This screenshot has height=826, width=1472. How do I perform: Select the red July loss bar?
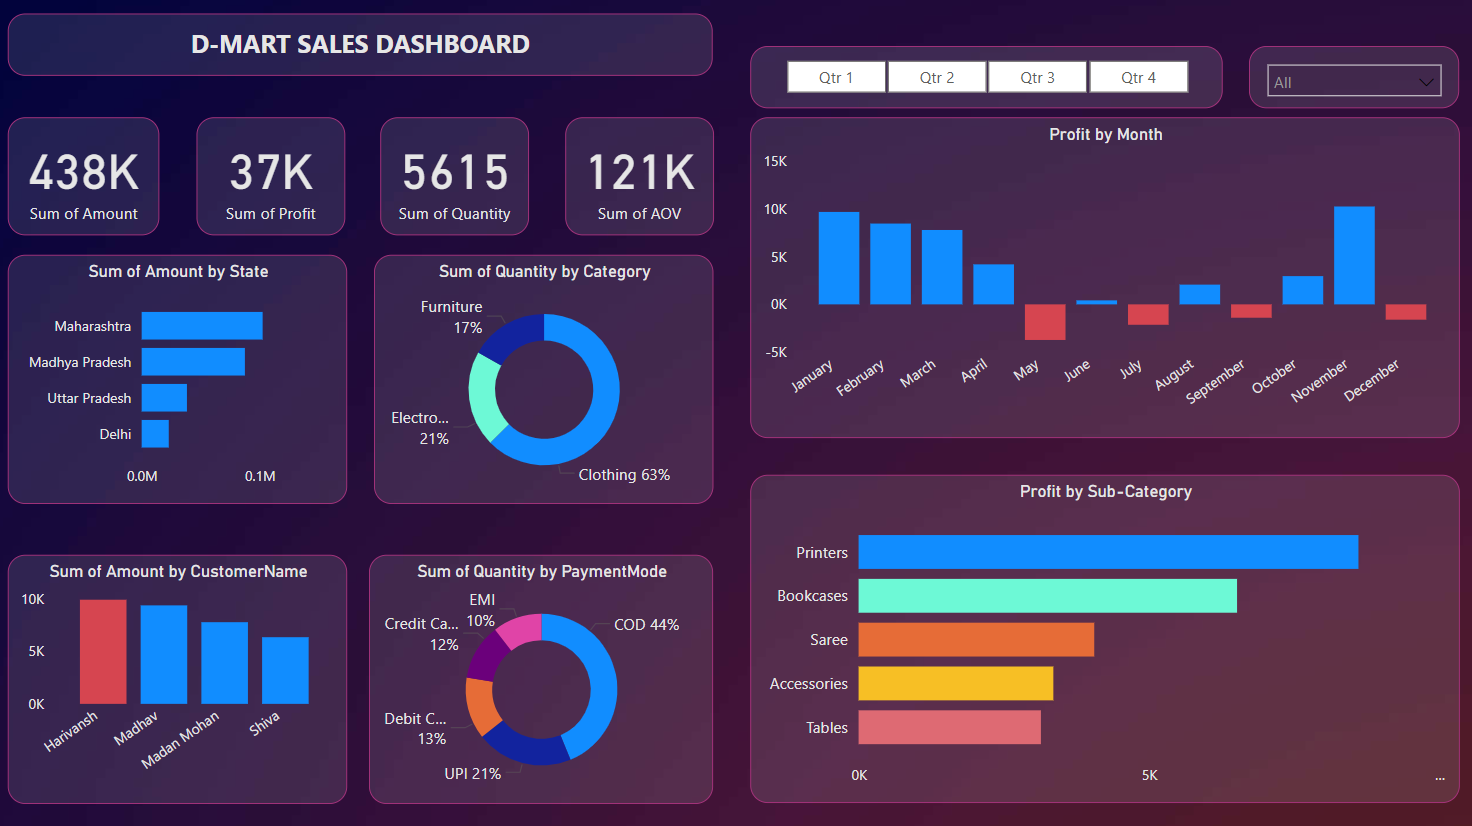[x=1148, y=314]
